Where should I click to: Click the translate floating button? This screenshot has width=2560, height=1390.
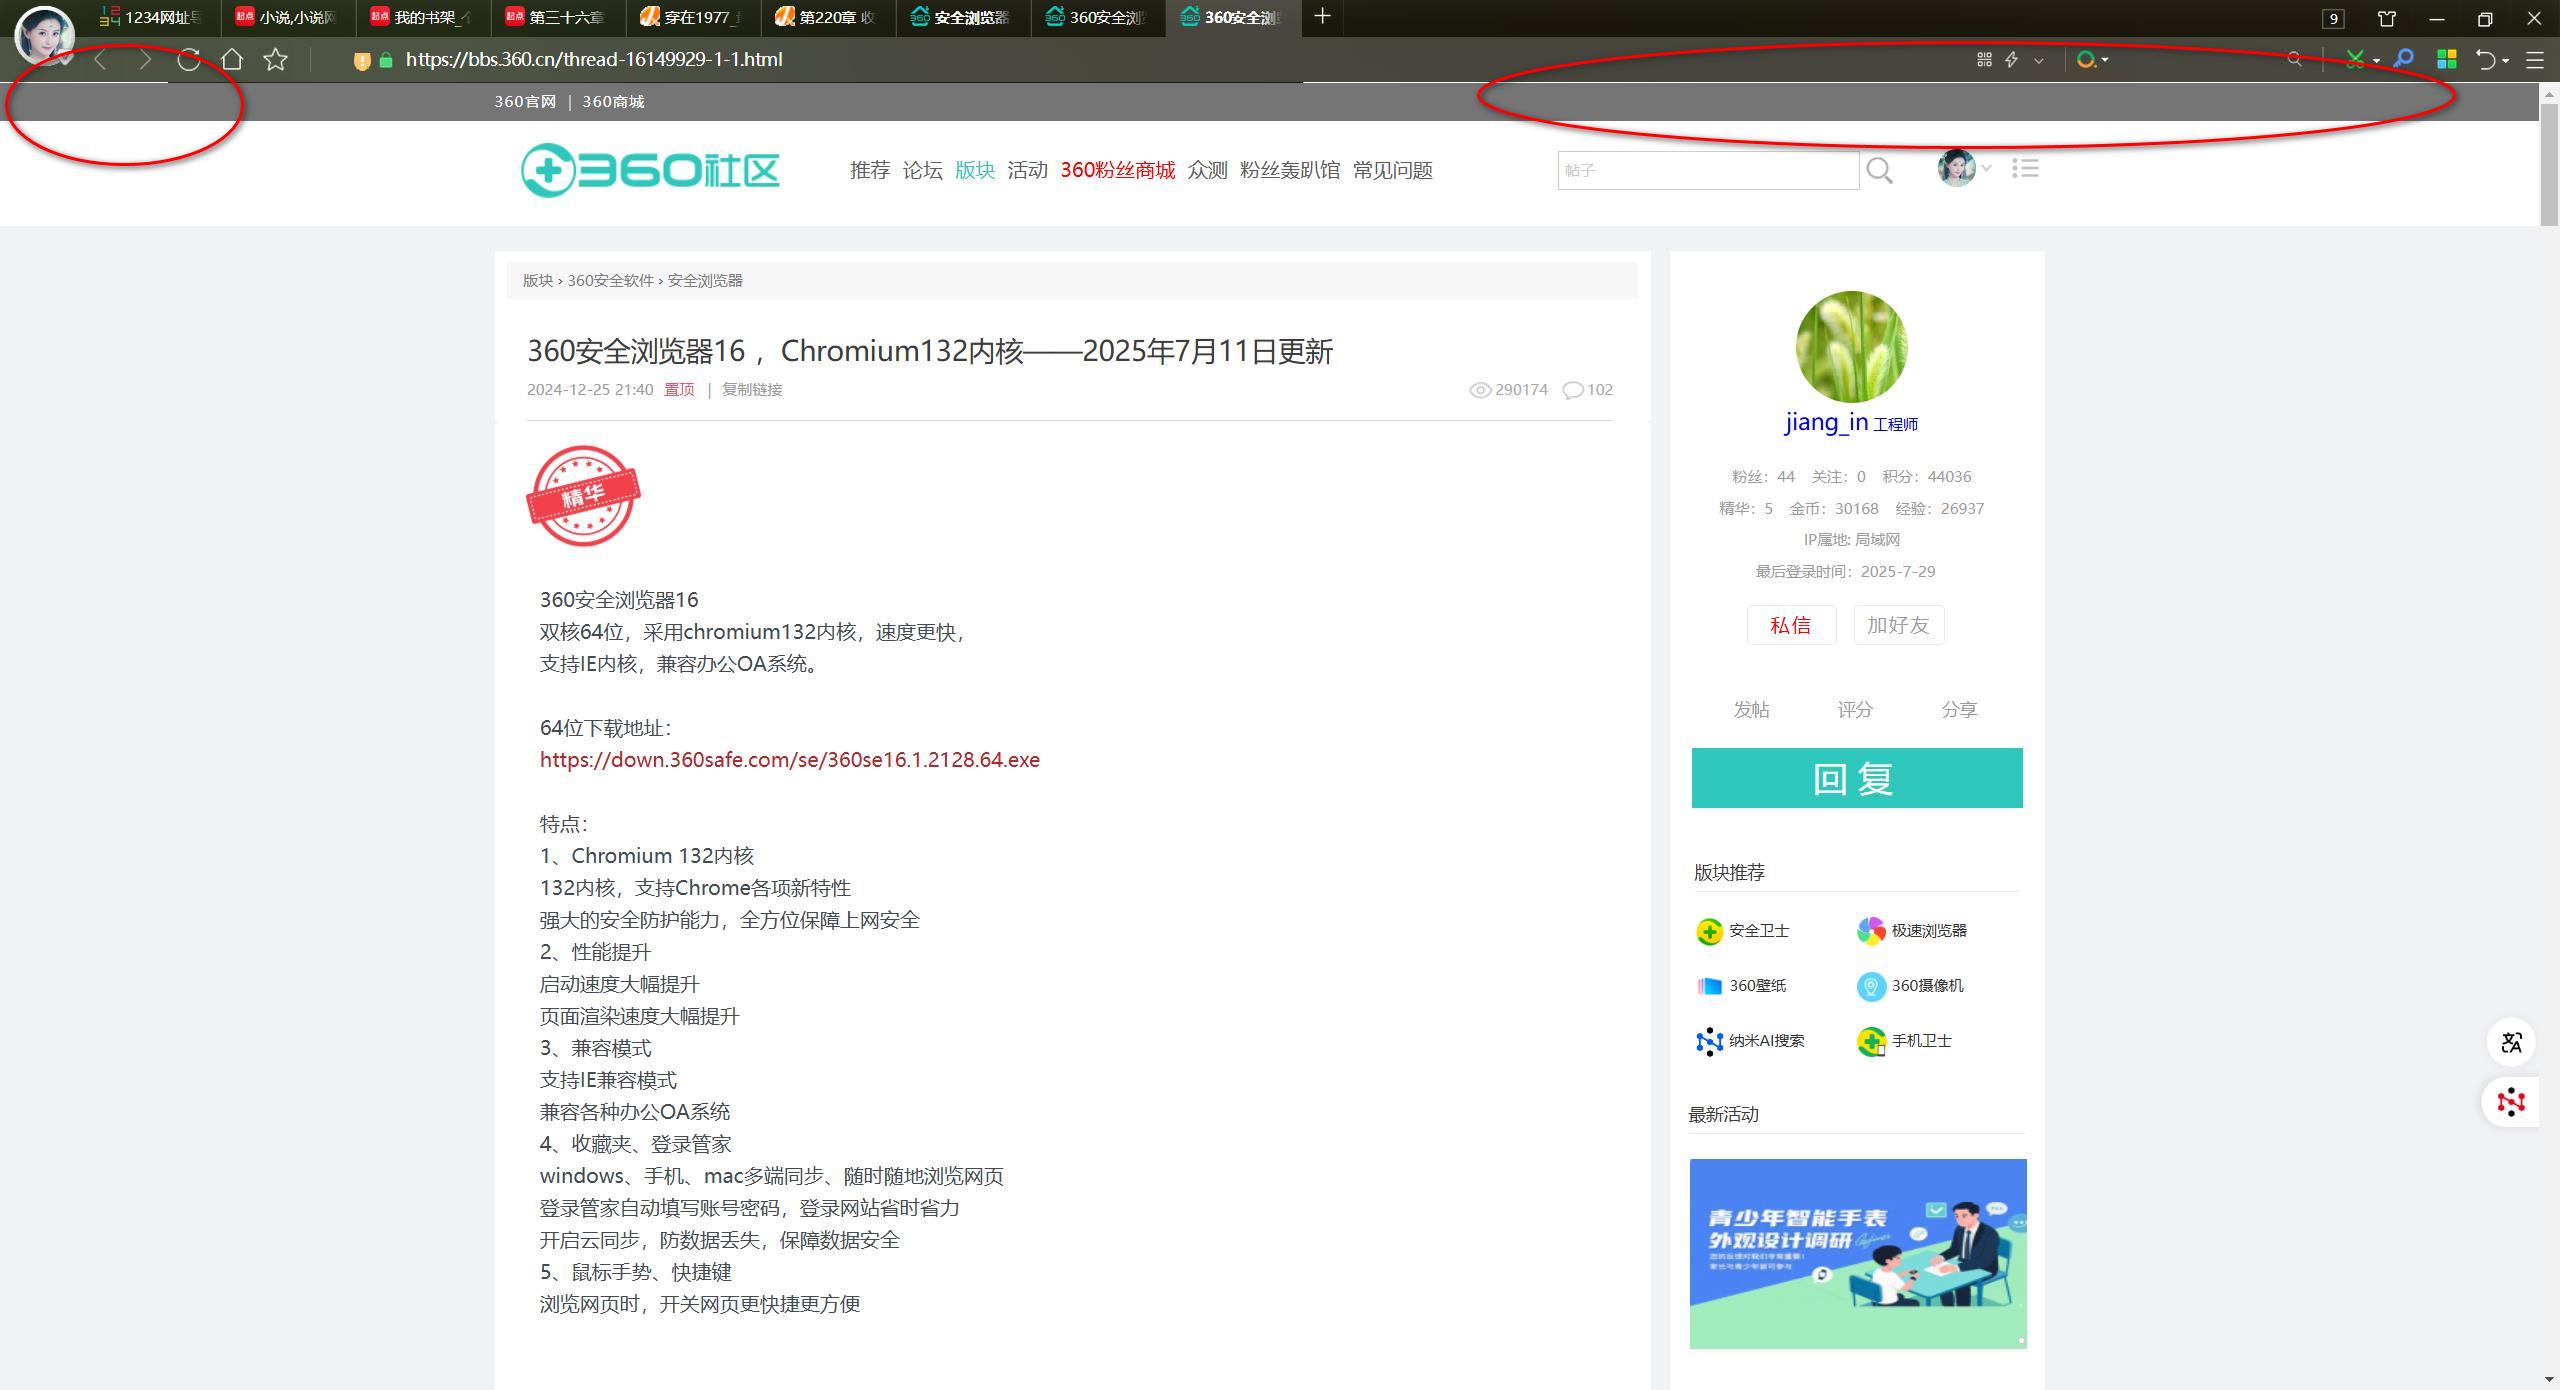[2511, 1043]
